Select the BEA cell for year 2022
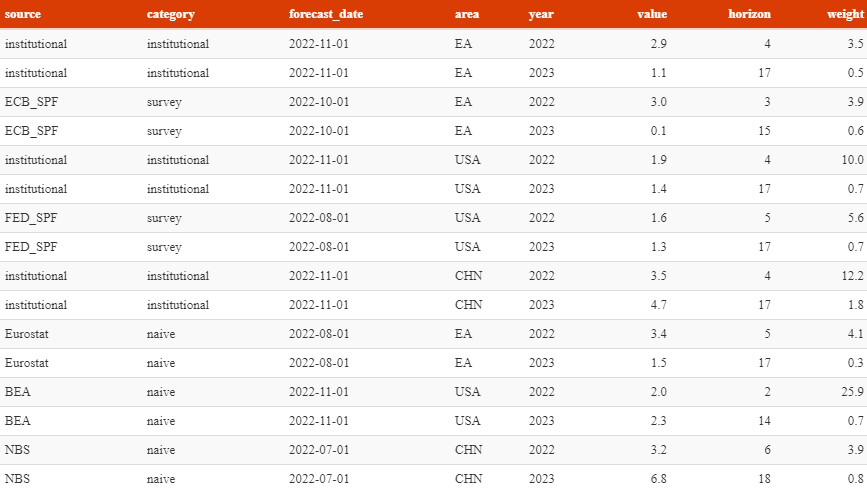 (x=18, y=392)
